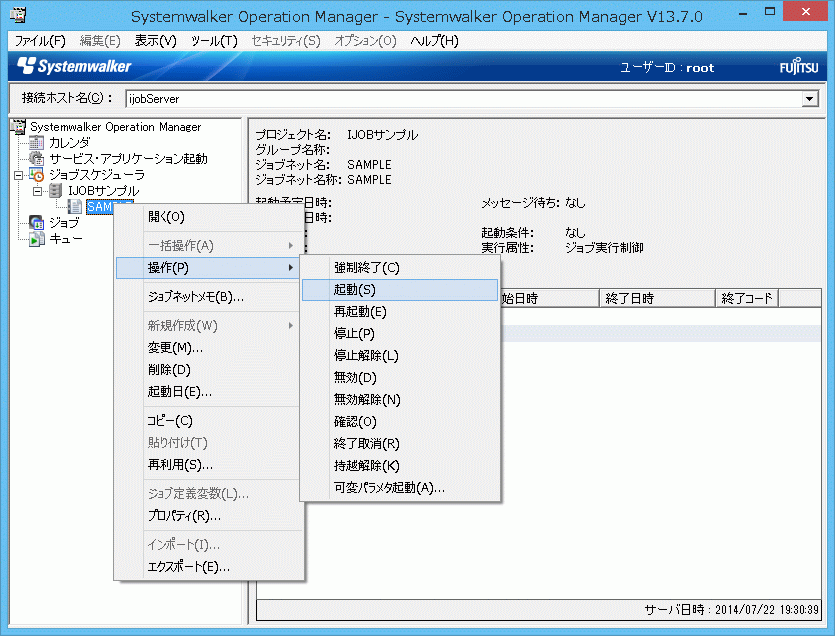Open the 編集(E) menu

click(100, 41)
